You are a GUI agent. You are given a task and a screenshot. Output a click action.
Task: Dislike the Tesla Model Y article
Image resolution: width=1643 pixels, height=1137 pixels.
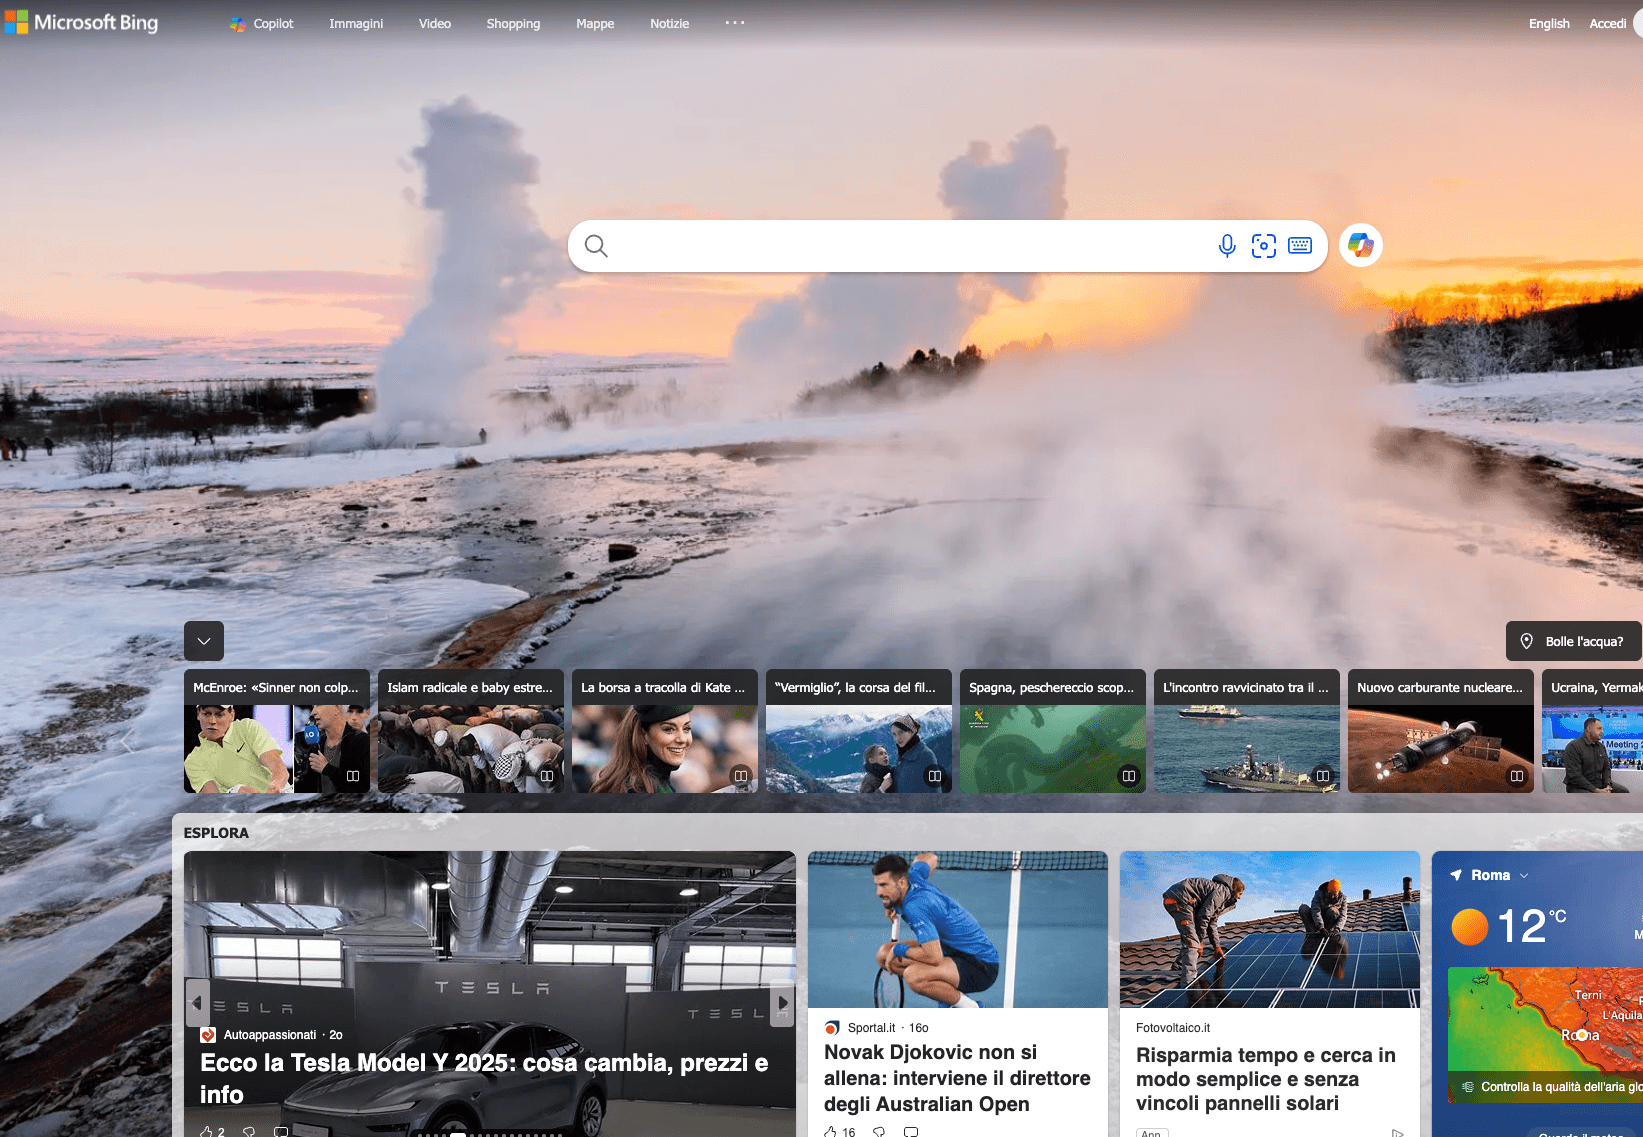(x=249, y=1131)
